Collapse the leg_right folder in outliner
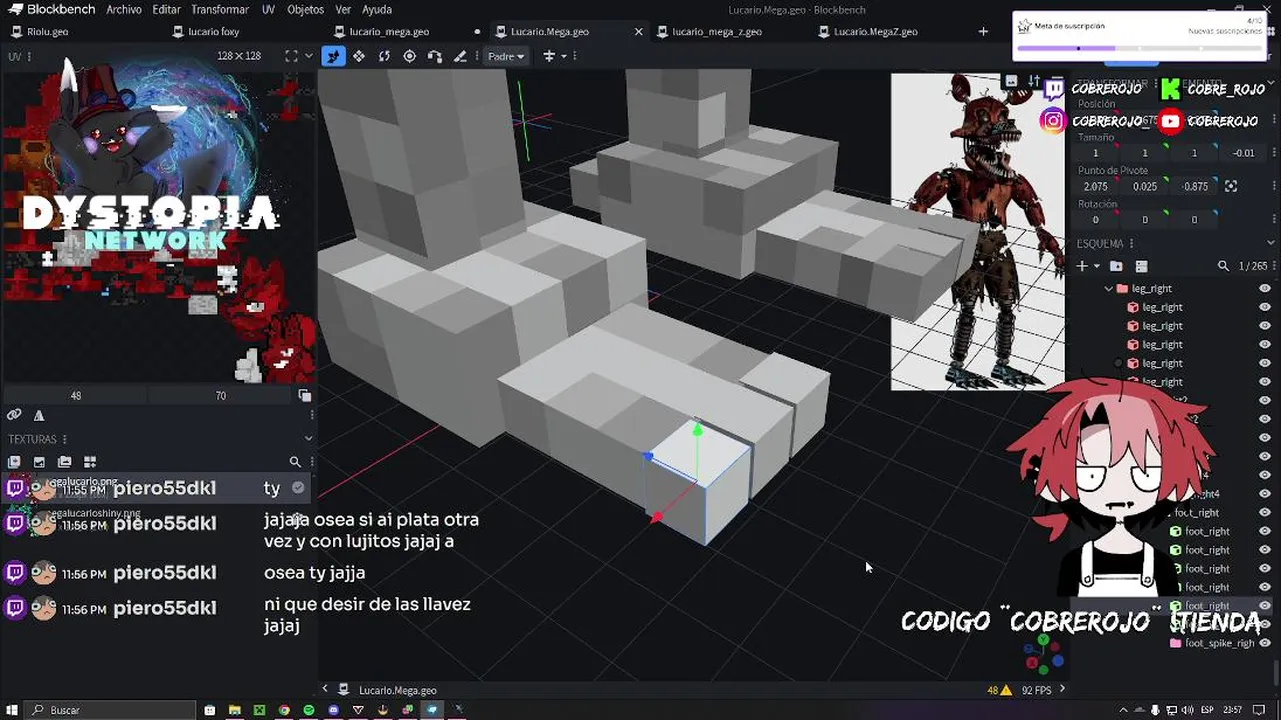The image size is (1281, 720). point(1108,288)
